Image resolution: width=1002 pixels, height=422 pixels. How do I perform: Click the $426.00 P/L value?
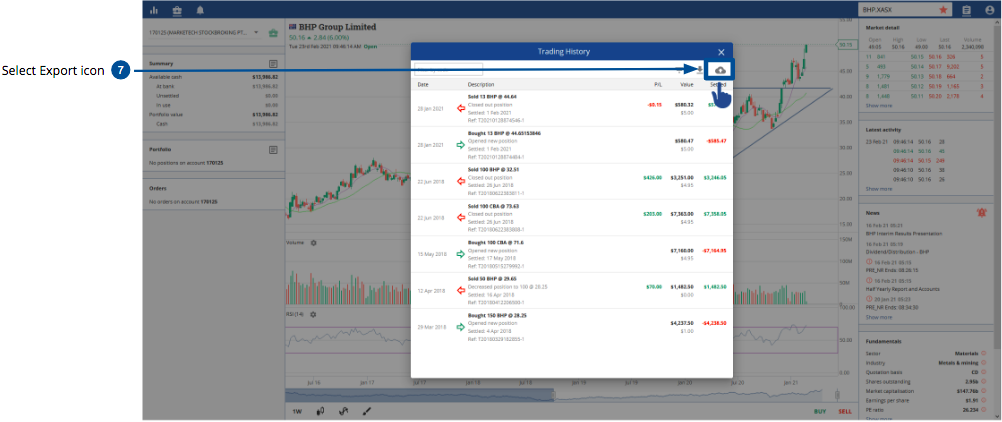point(652,178)
